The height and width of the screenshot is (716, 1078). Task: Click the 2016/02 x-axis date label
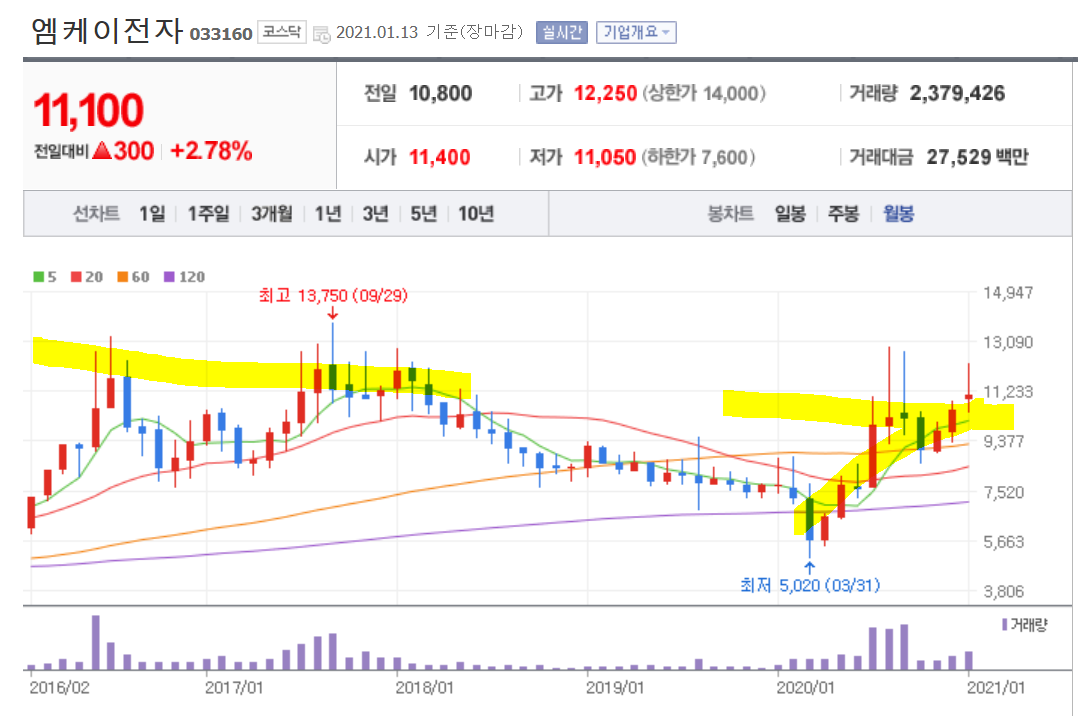click(59, 688)
